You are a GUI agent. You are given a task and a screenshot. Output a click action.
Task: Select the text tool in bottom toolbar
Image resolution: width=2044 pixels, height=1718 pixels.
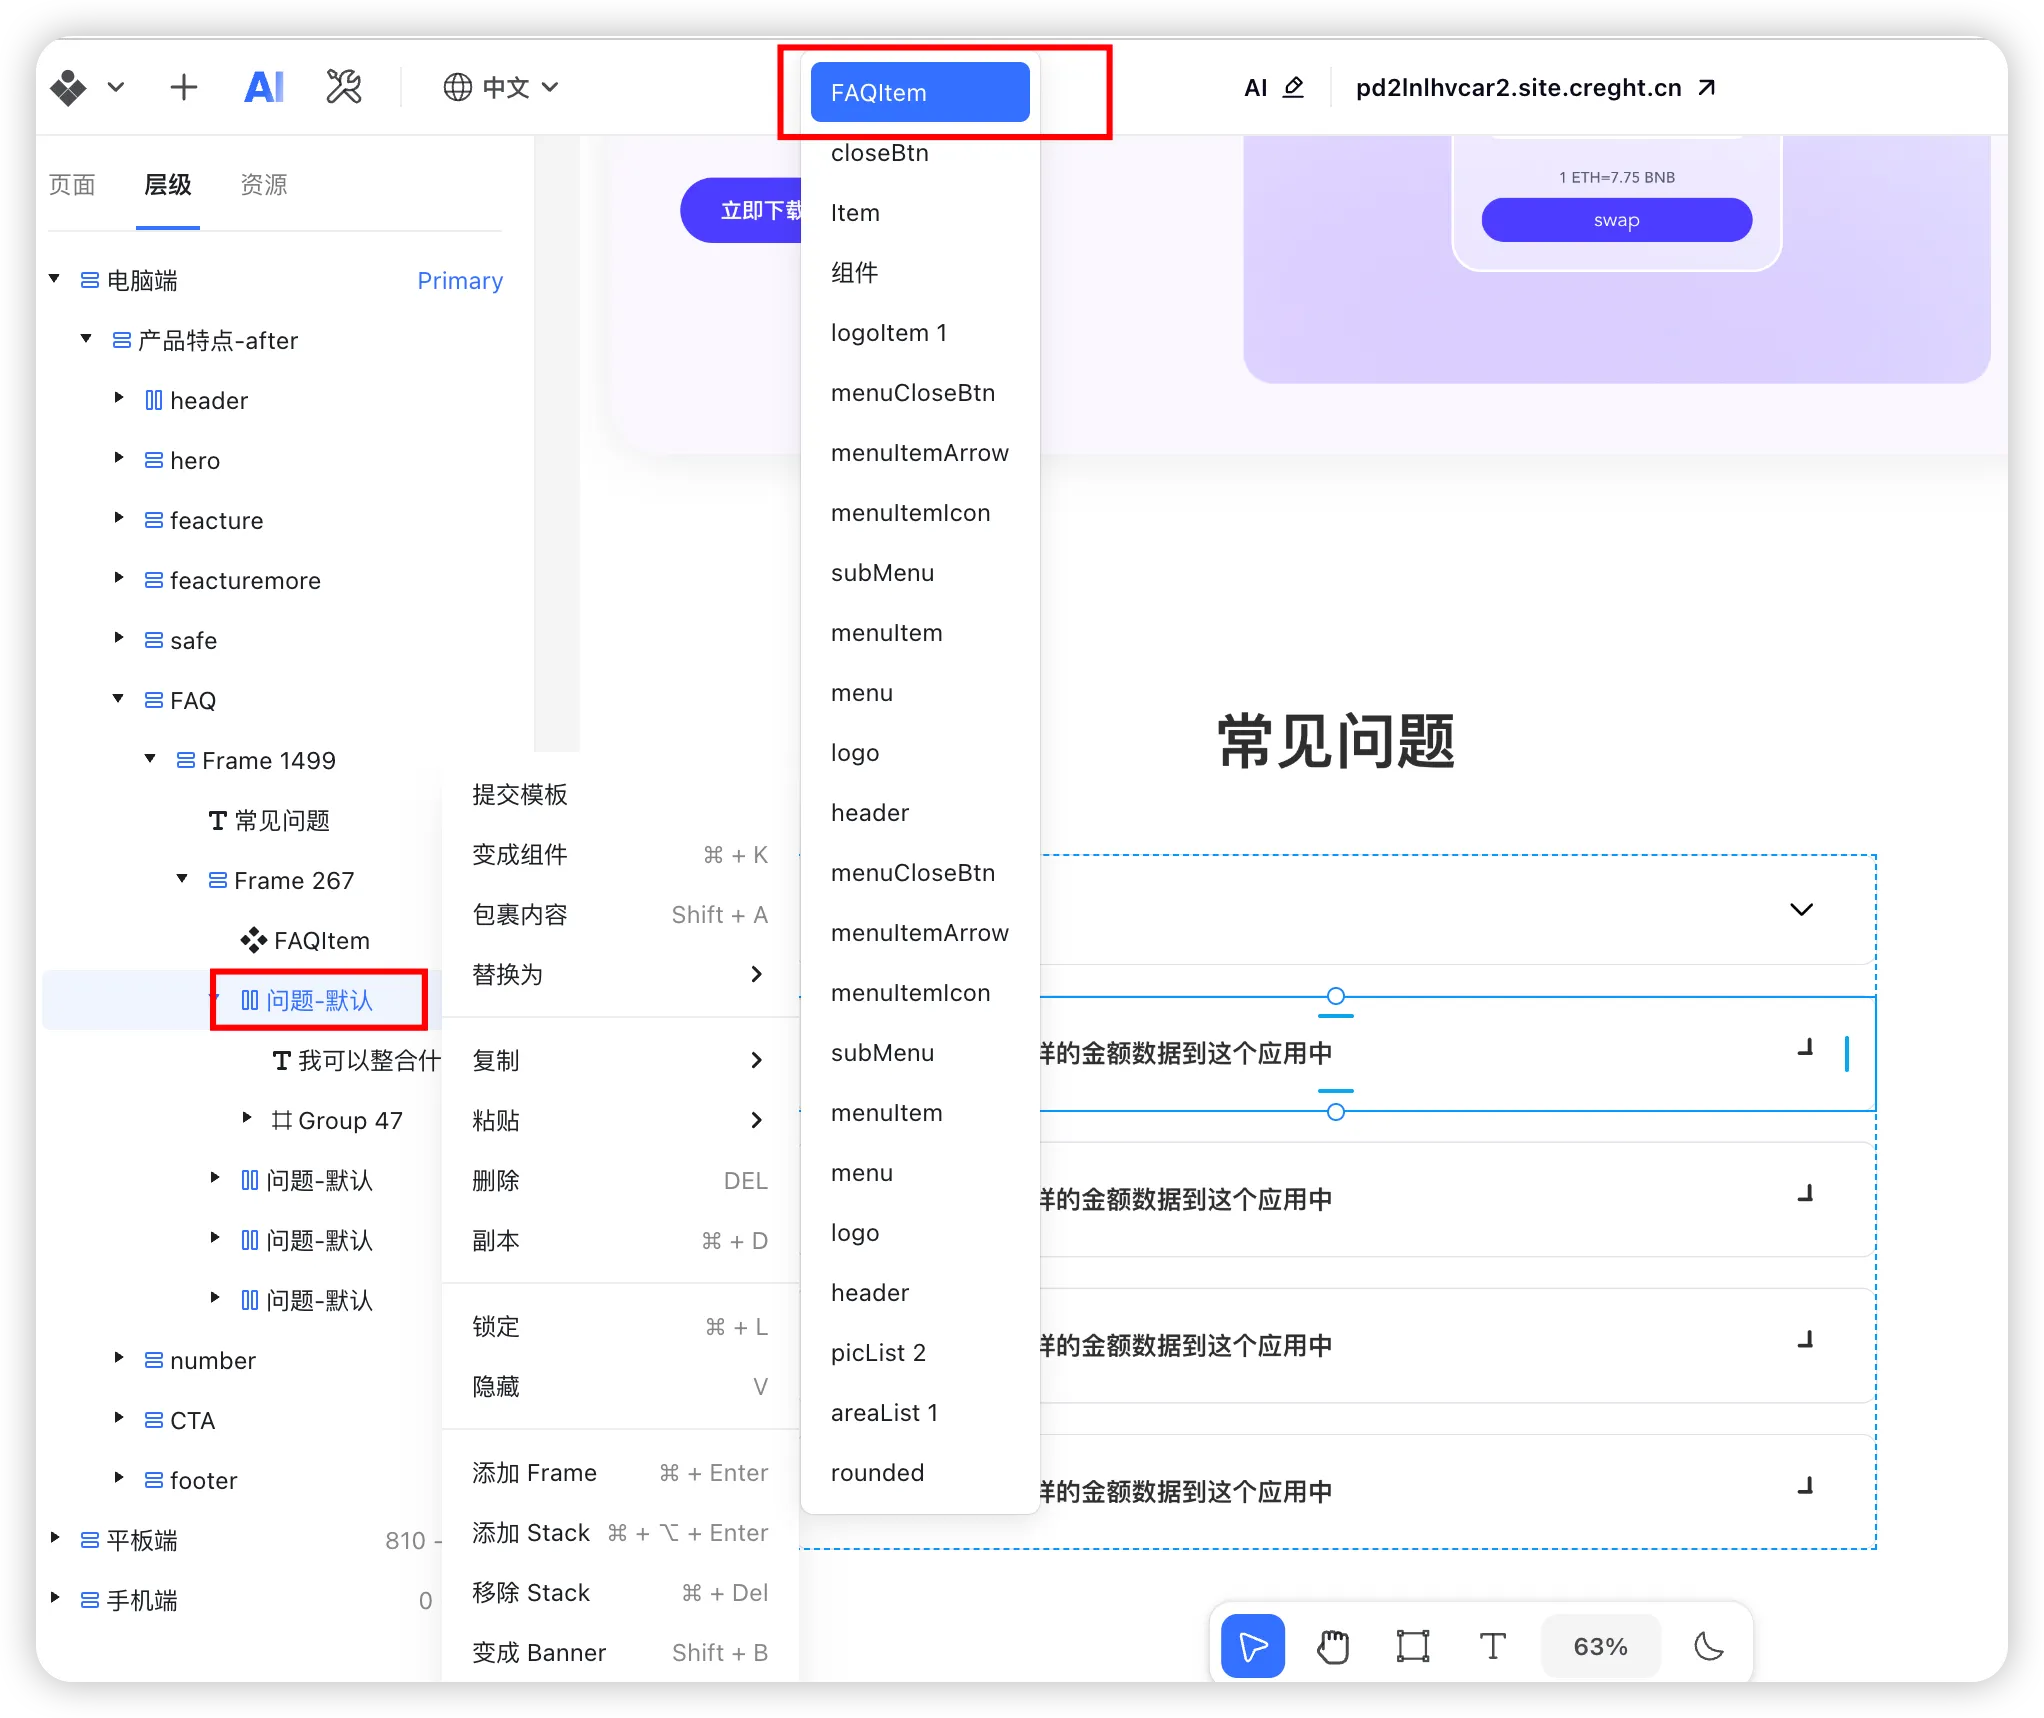1492,1646
